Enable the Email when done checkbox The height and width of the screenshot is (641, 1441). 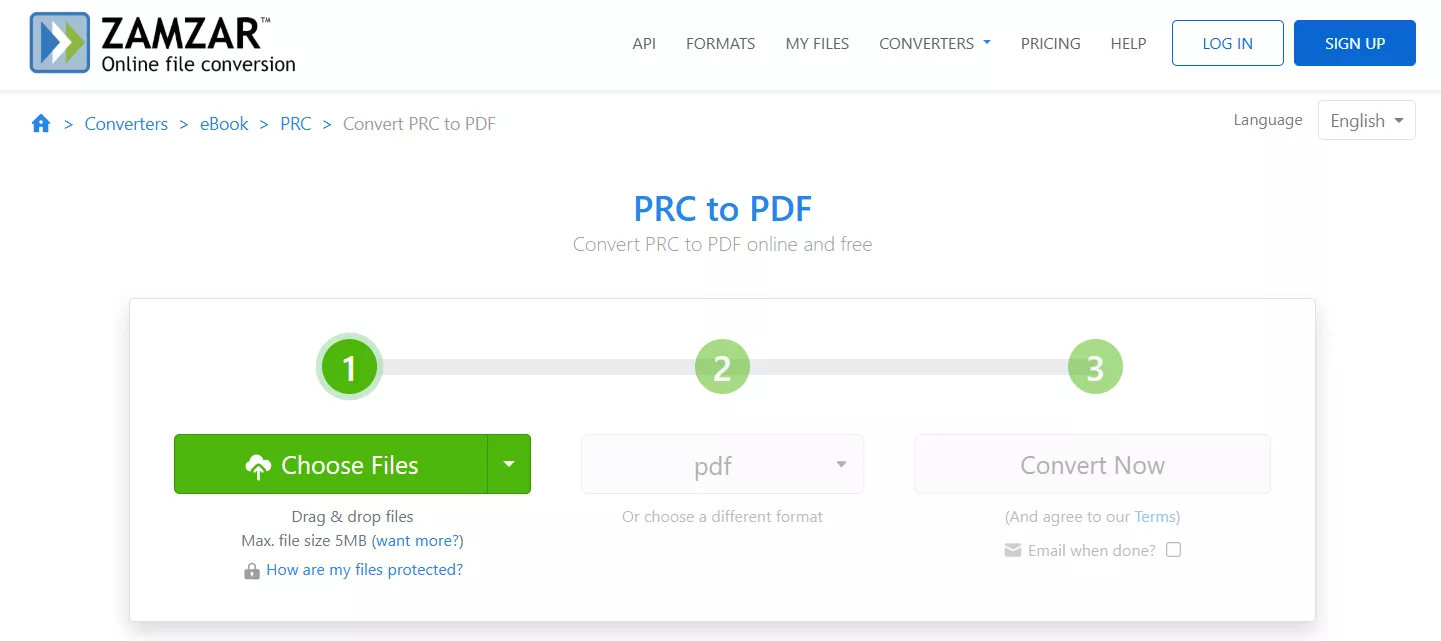[x=1173, y=549]
